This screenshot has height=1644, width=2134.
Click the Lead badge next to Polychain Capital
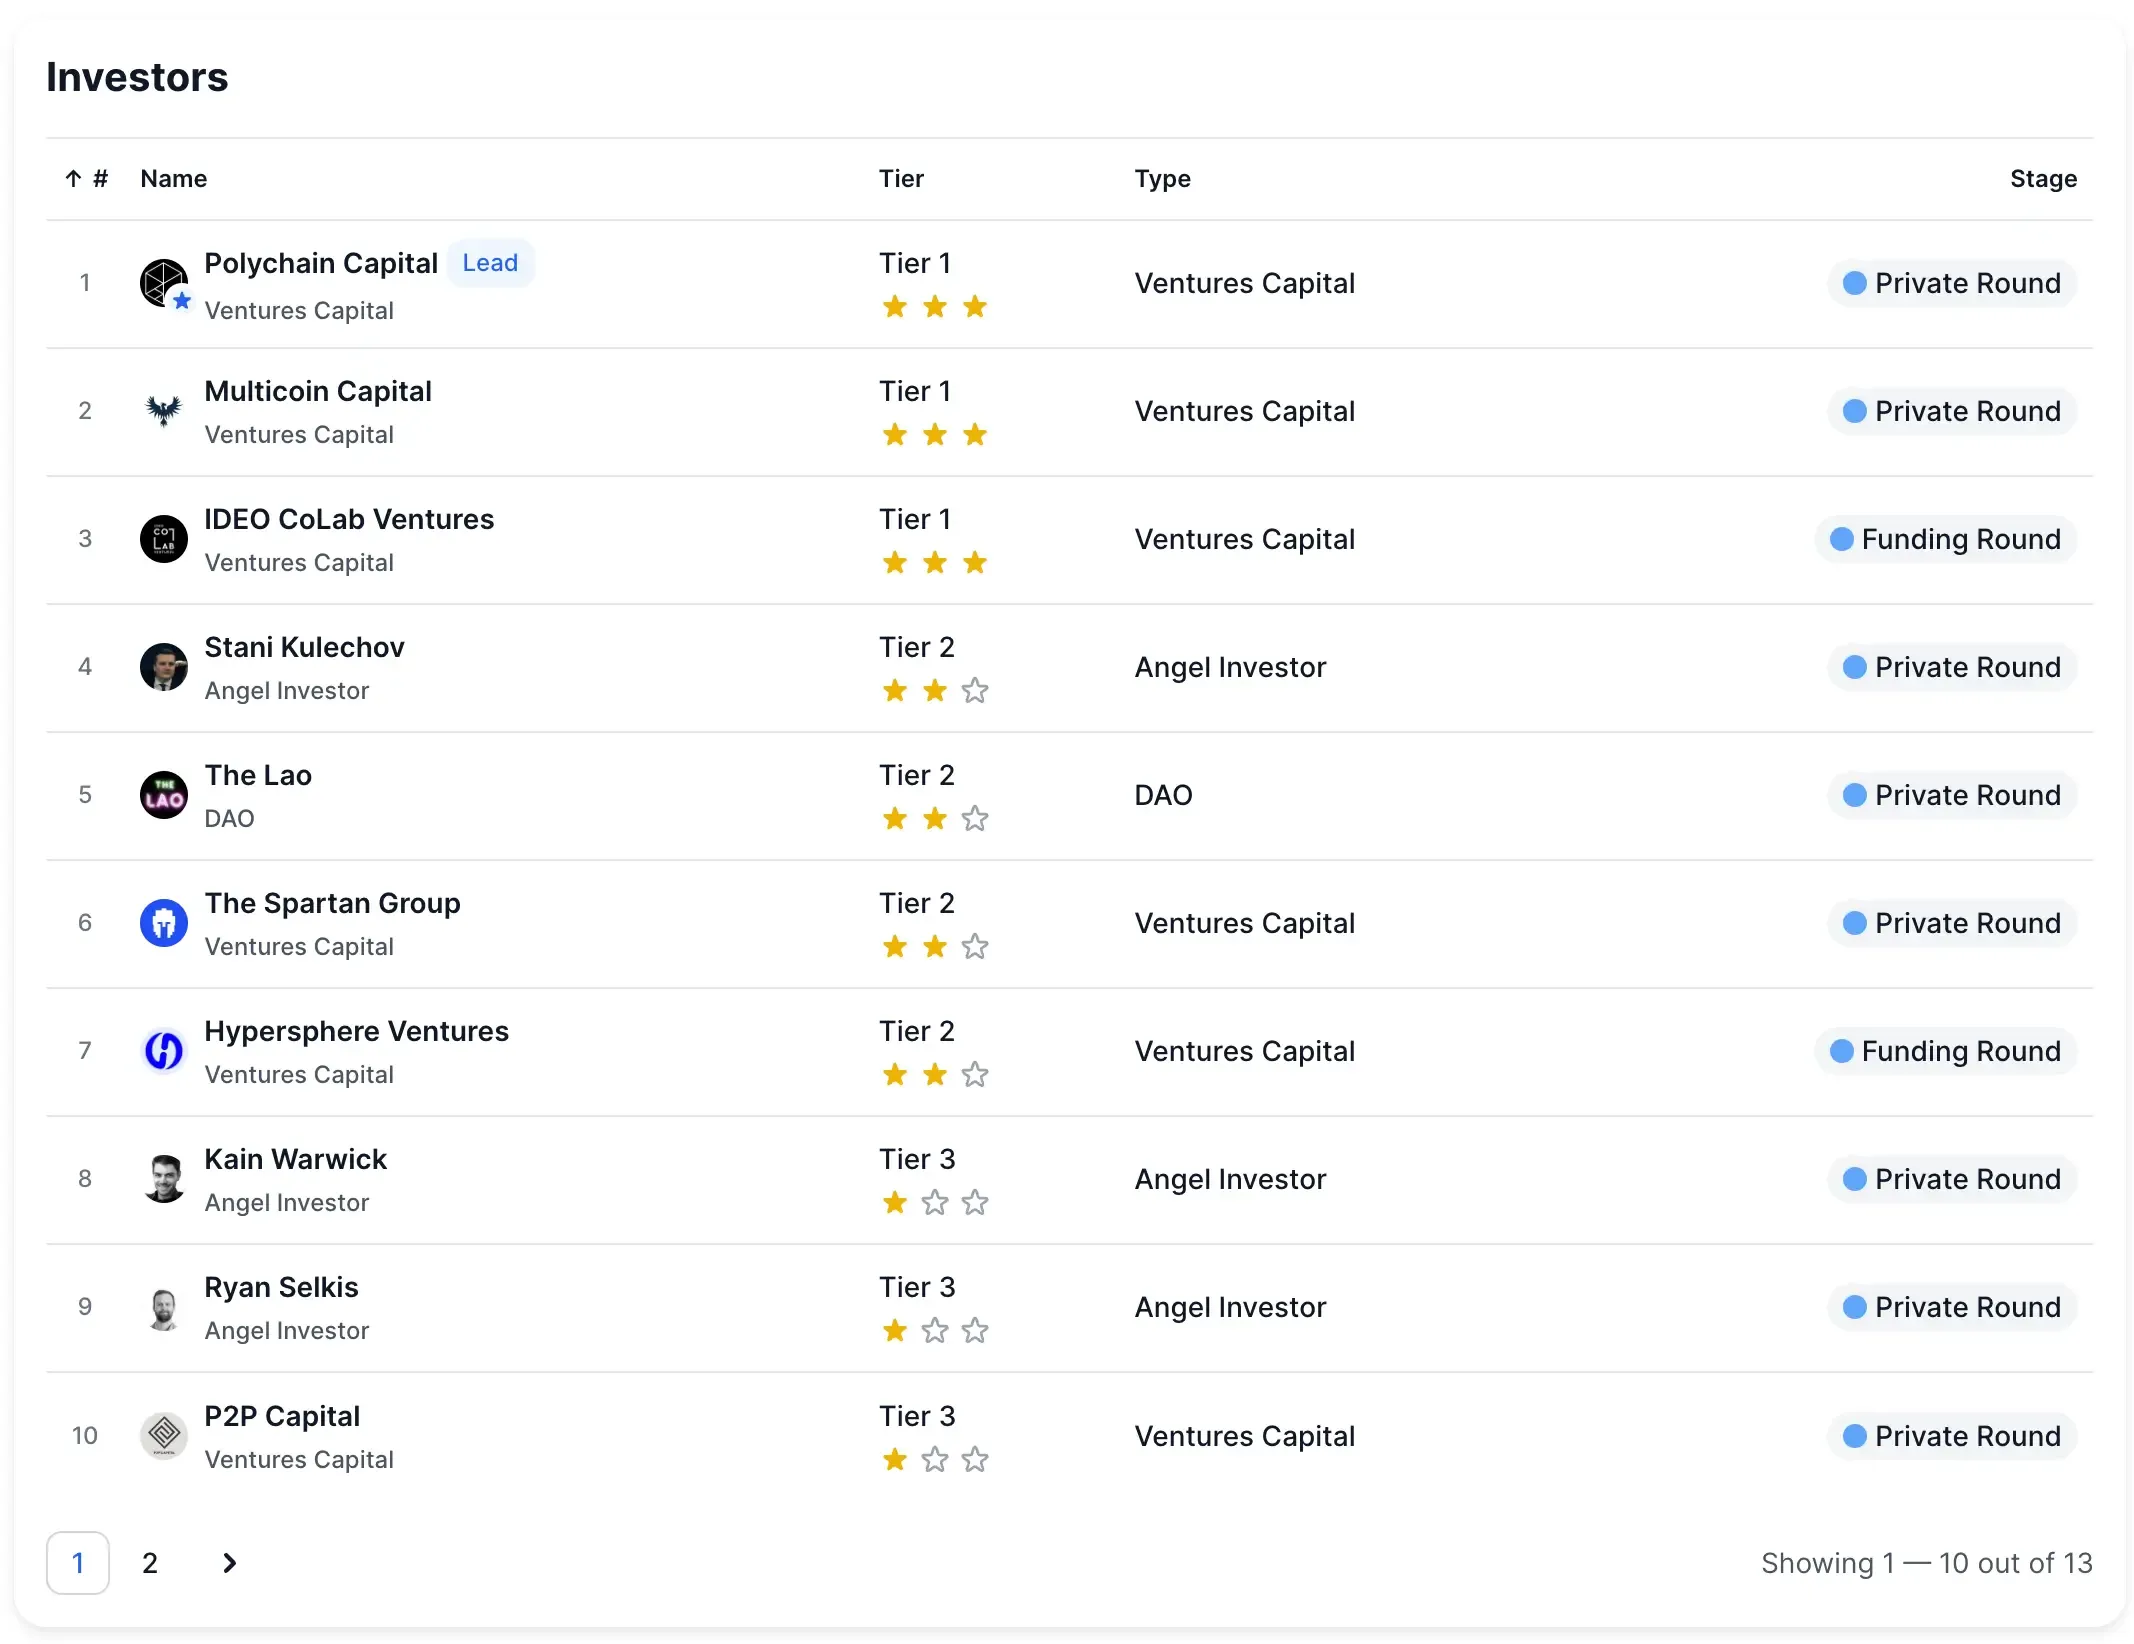(x=490, y=263)
